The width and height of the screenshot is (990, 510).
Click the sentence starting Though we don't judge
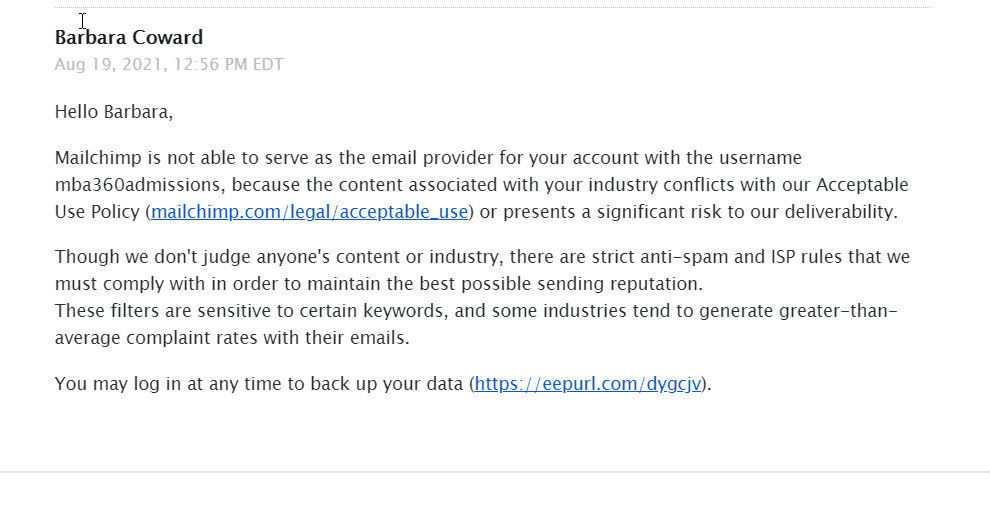click(x=482, y=270)
